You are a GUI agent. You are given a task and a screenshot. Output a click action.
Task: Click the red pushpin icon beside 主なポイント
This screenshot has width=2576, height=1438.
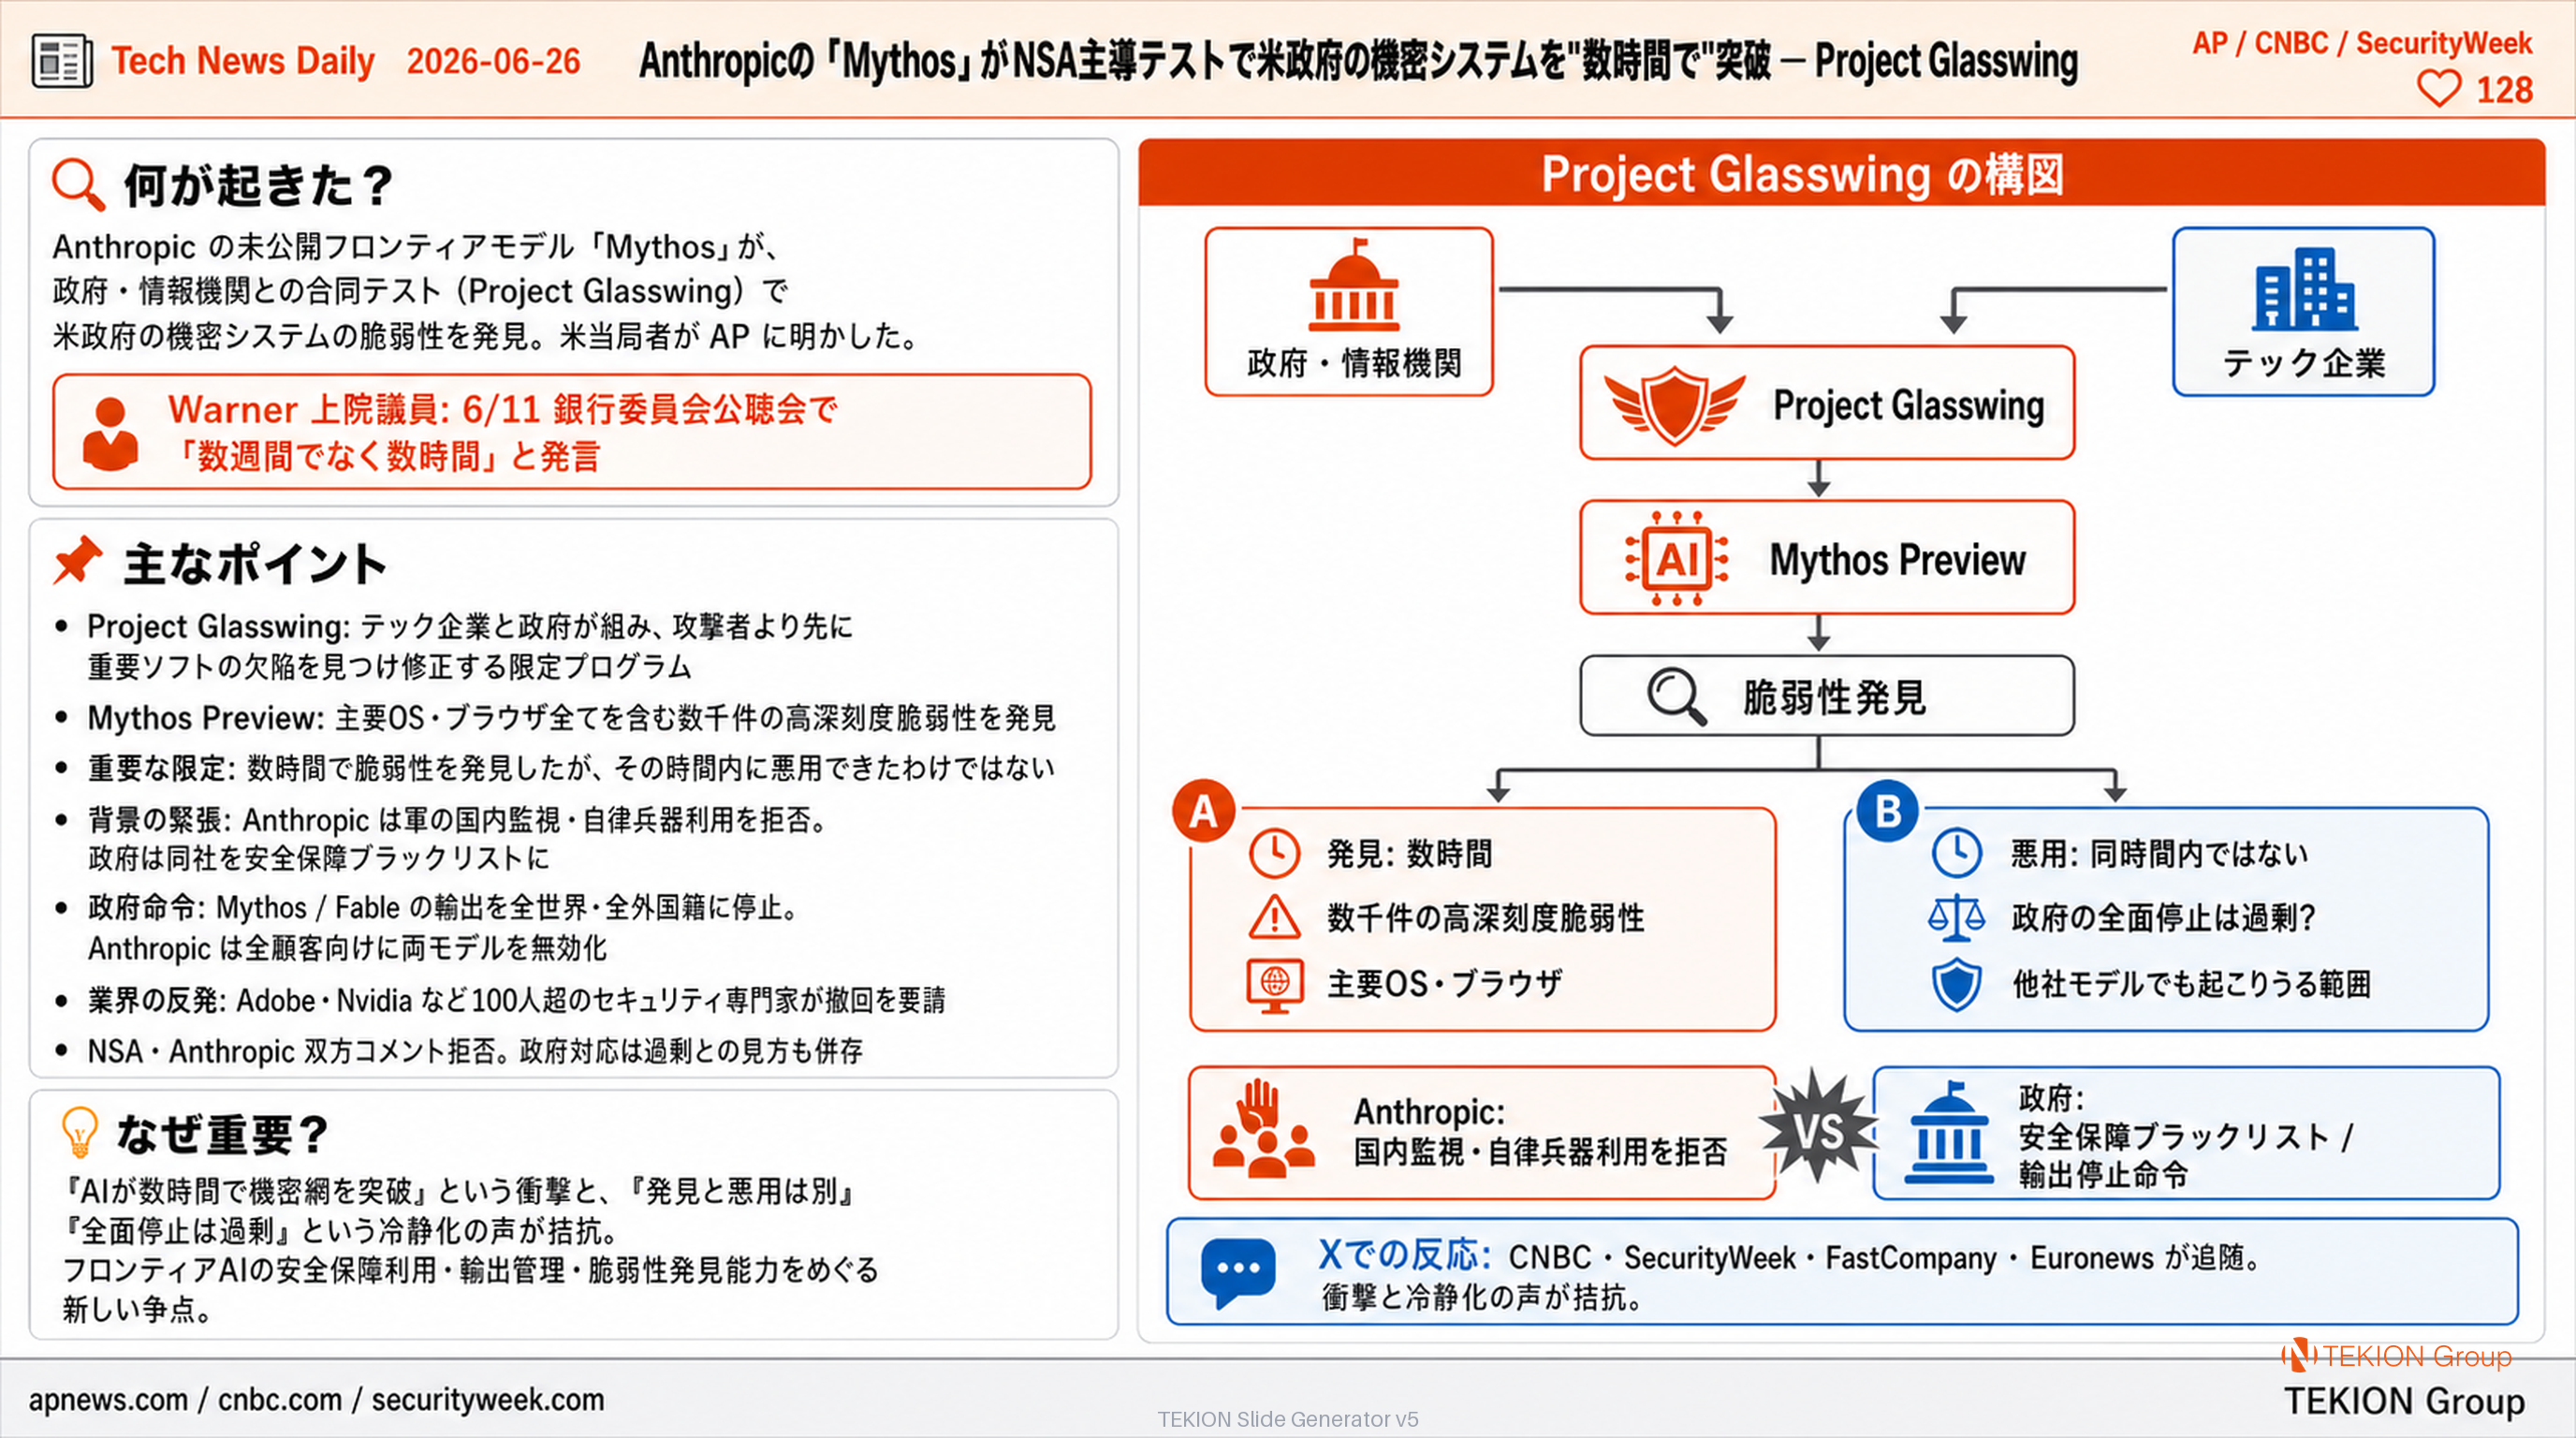(x=78, y=560)
